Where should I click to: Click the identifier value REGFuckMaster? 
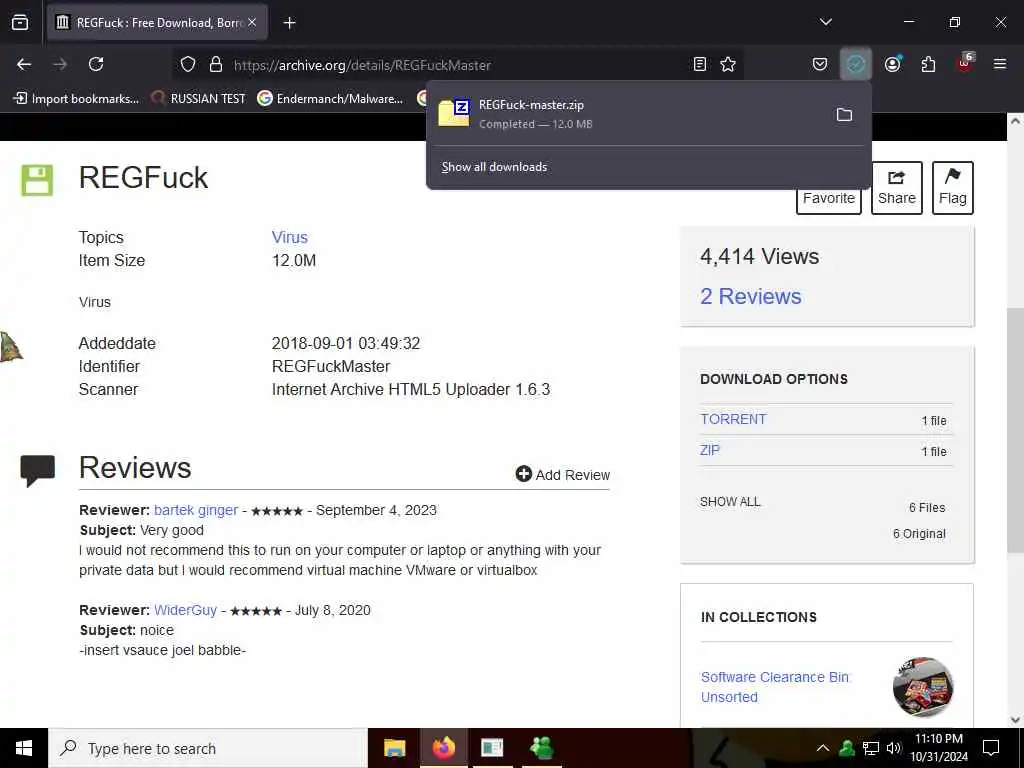coord(331,366)
